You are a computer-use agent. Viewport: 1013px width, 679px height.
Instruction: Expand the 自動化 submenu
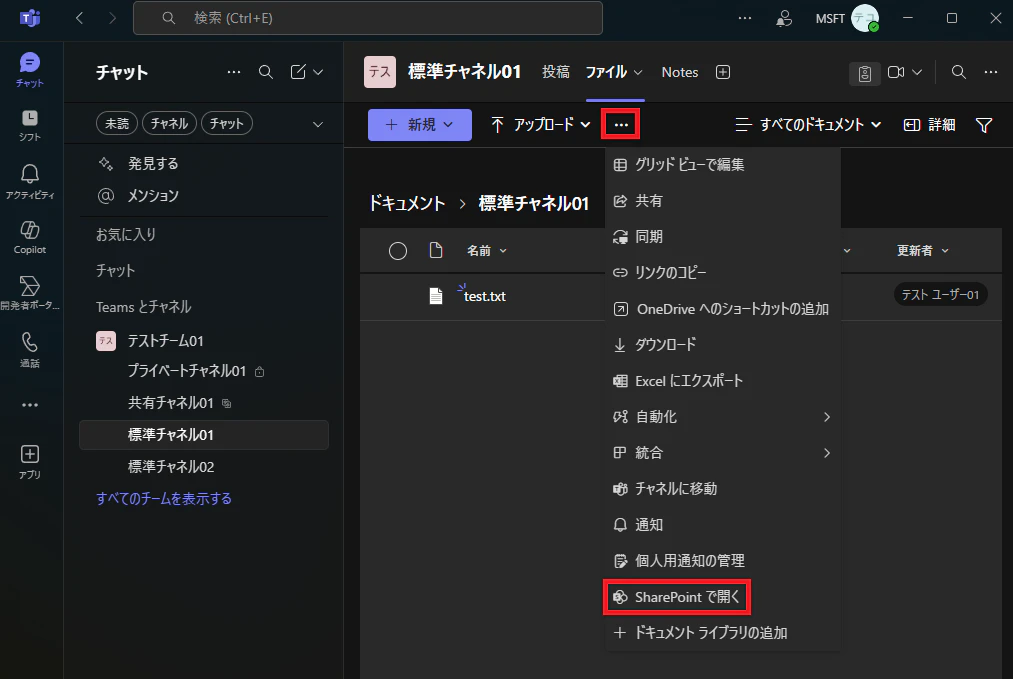coord(722,417)
